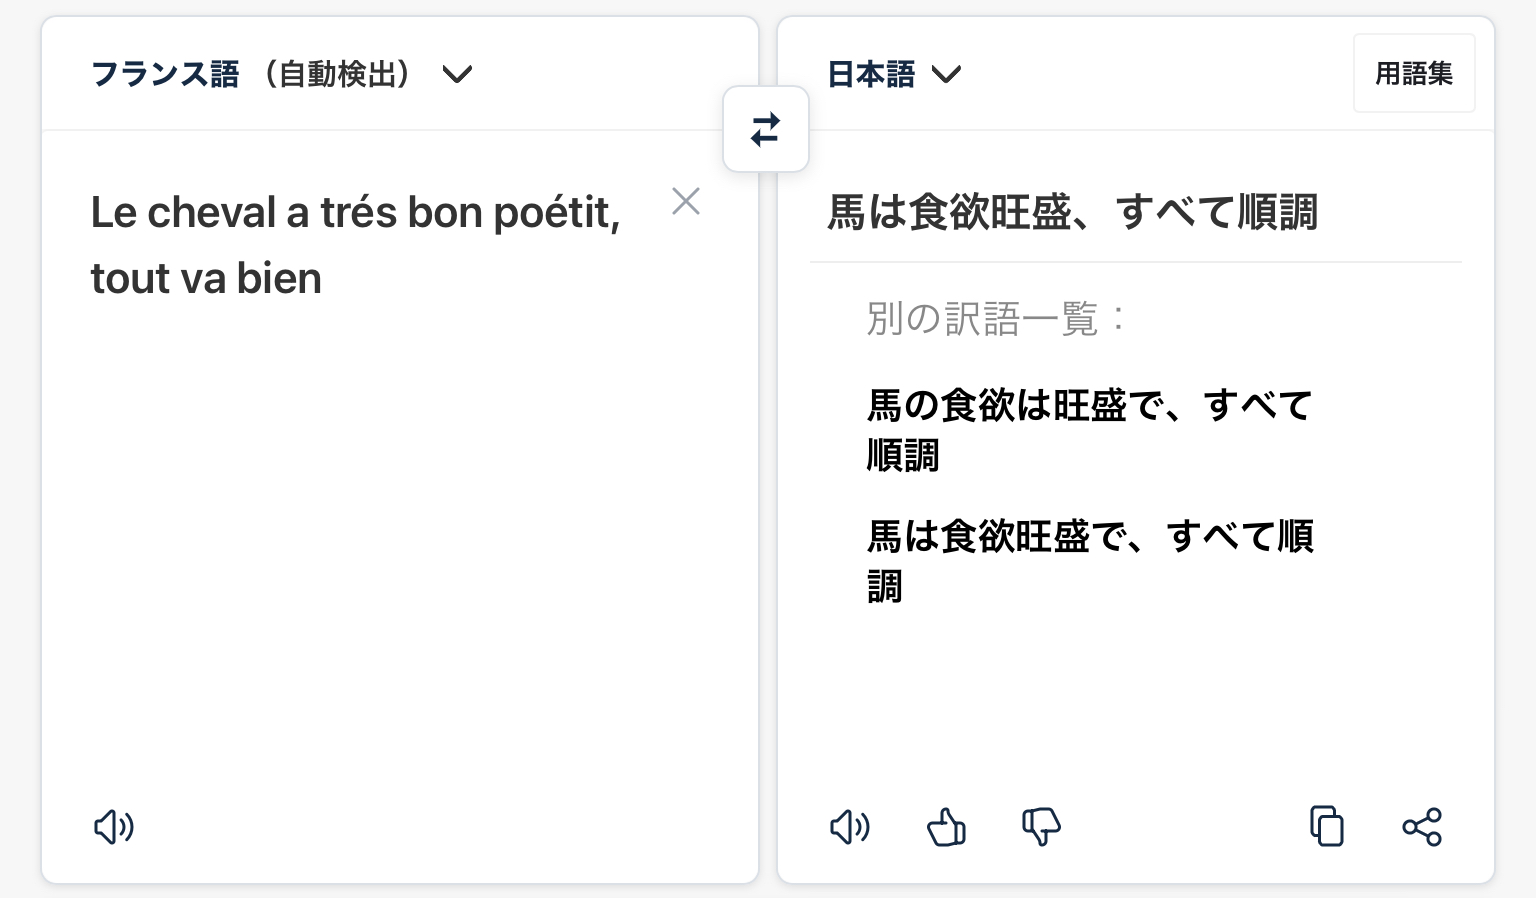This screenshot has height=898, width=1536.
Task: Open the フランス語（自動検出）source language dropdown
Action: (281, 74)
